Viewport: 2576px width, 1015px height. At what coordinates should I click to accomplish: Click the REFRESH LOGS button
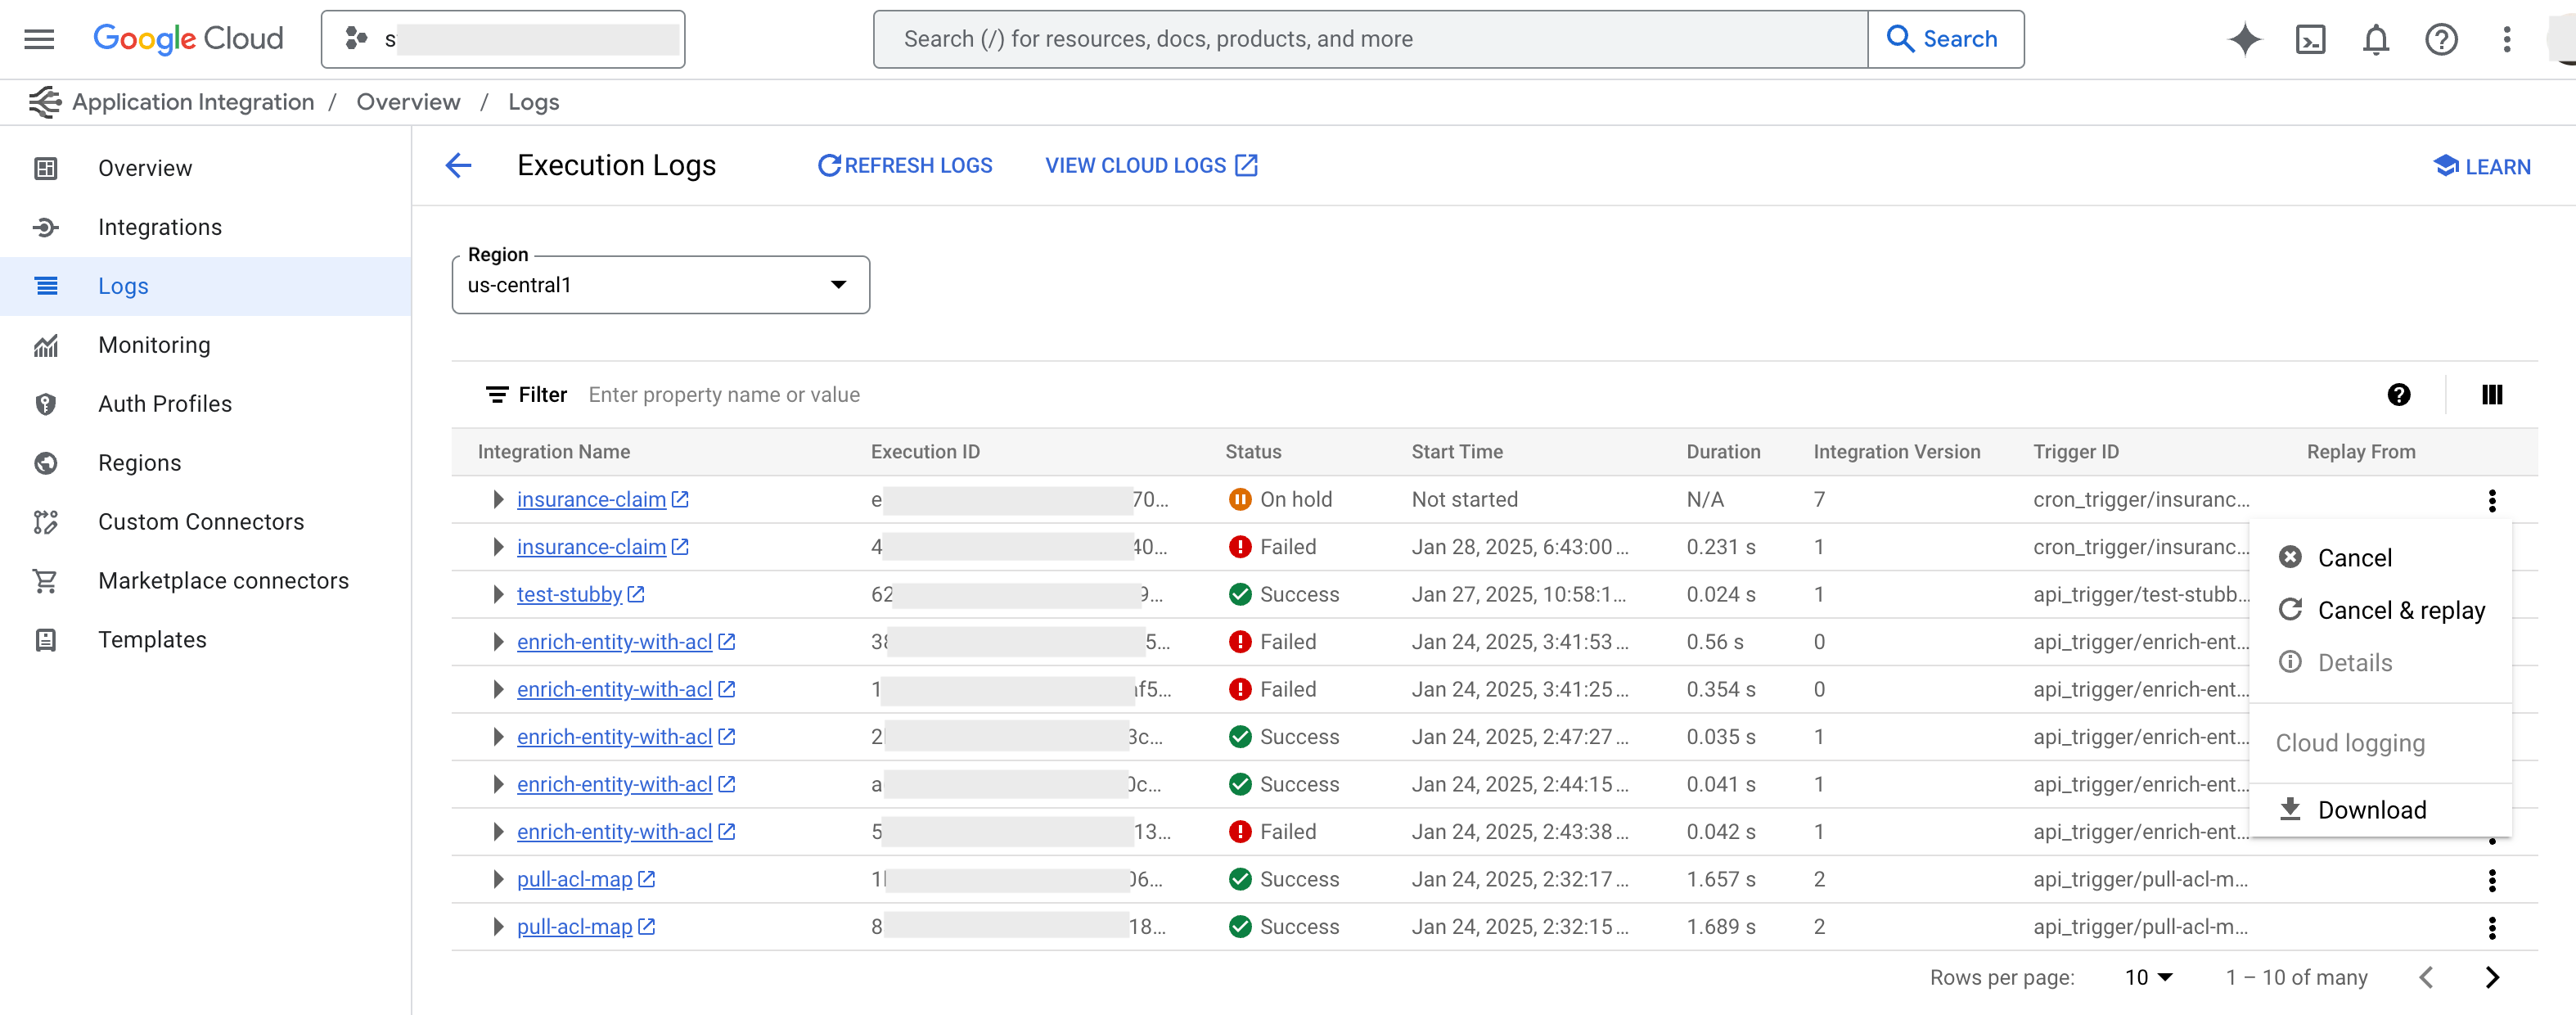click(907, 165)
